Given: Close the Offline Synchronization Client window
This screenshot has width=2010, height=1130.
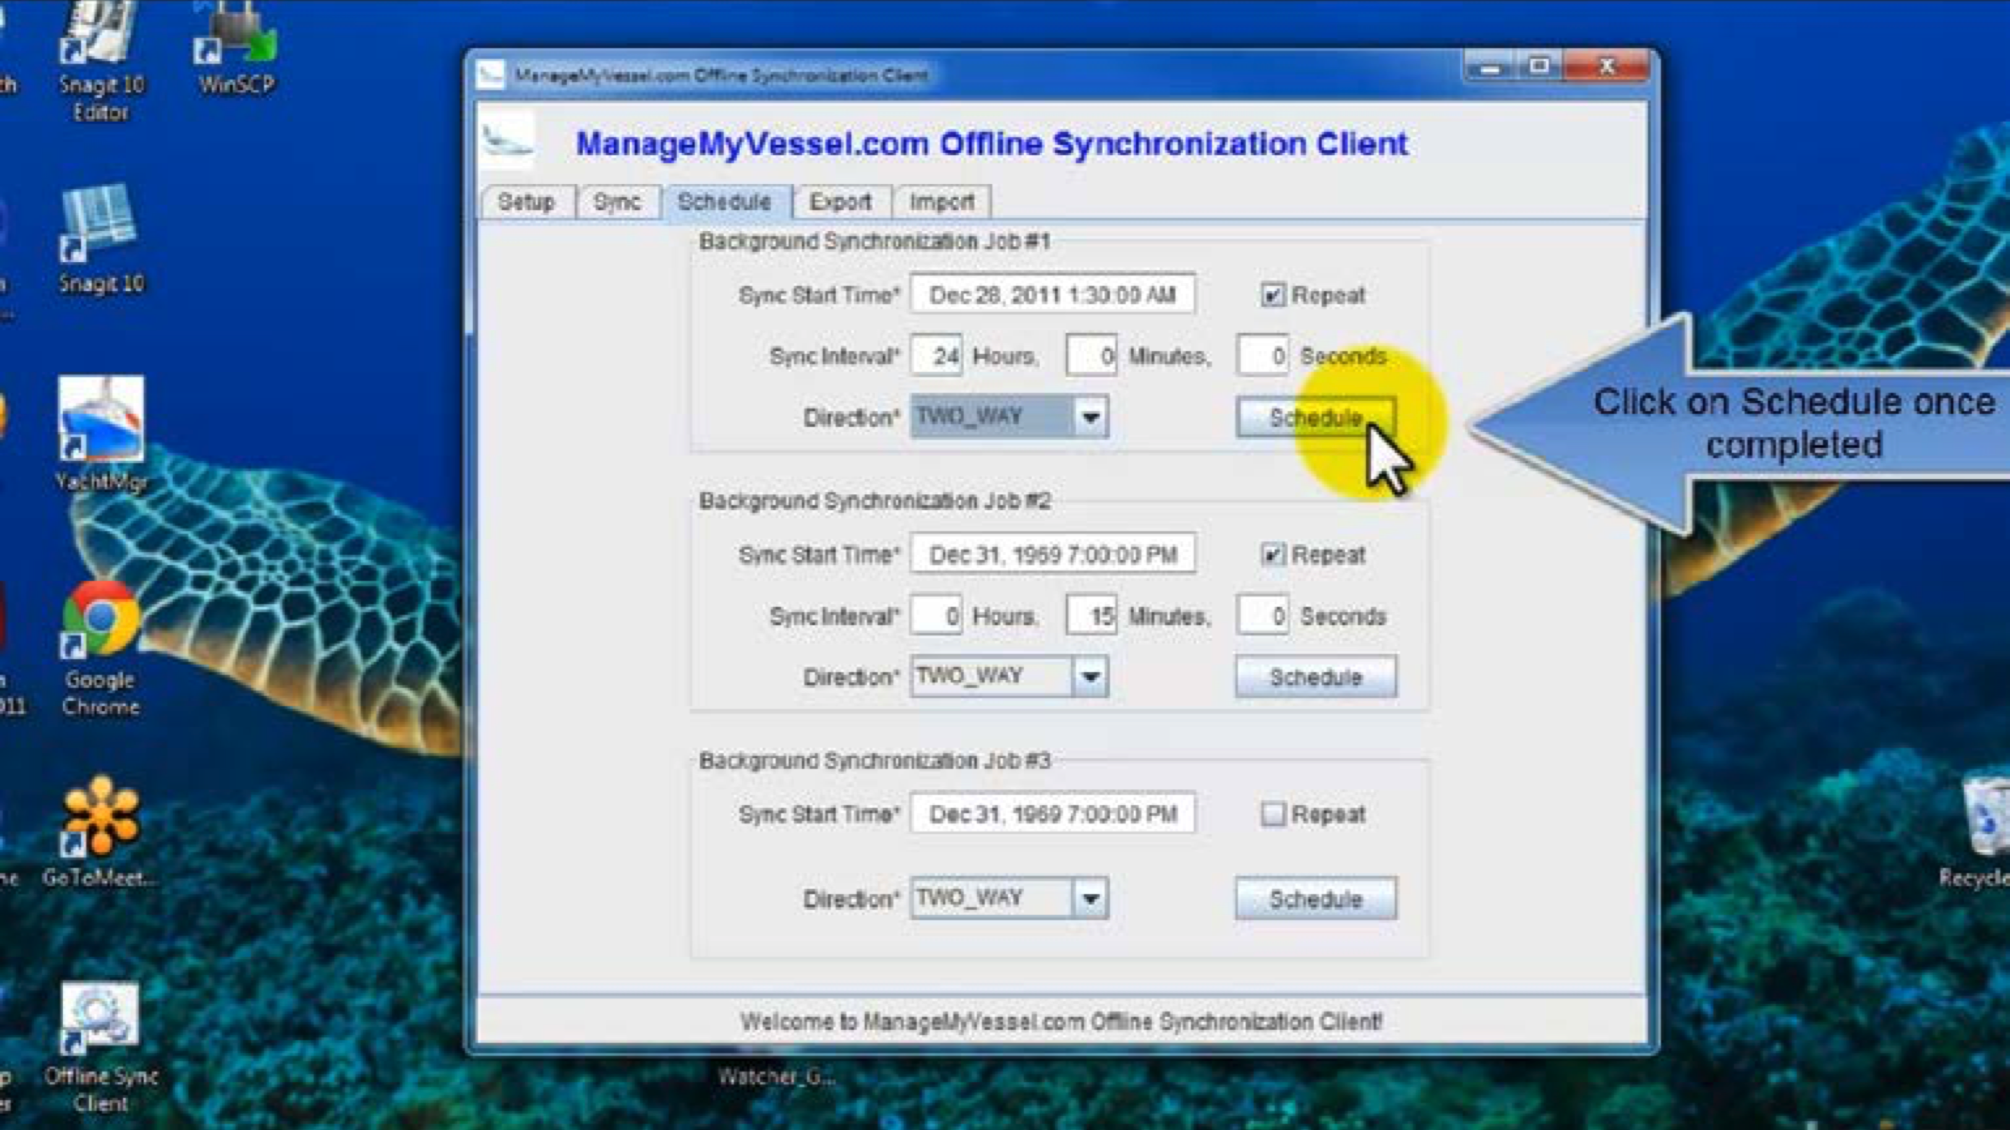Looking at the screenshot, I should pyautogui.click(x=1607, y=67).
